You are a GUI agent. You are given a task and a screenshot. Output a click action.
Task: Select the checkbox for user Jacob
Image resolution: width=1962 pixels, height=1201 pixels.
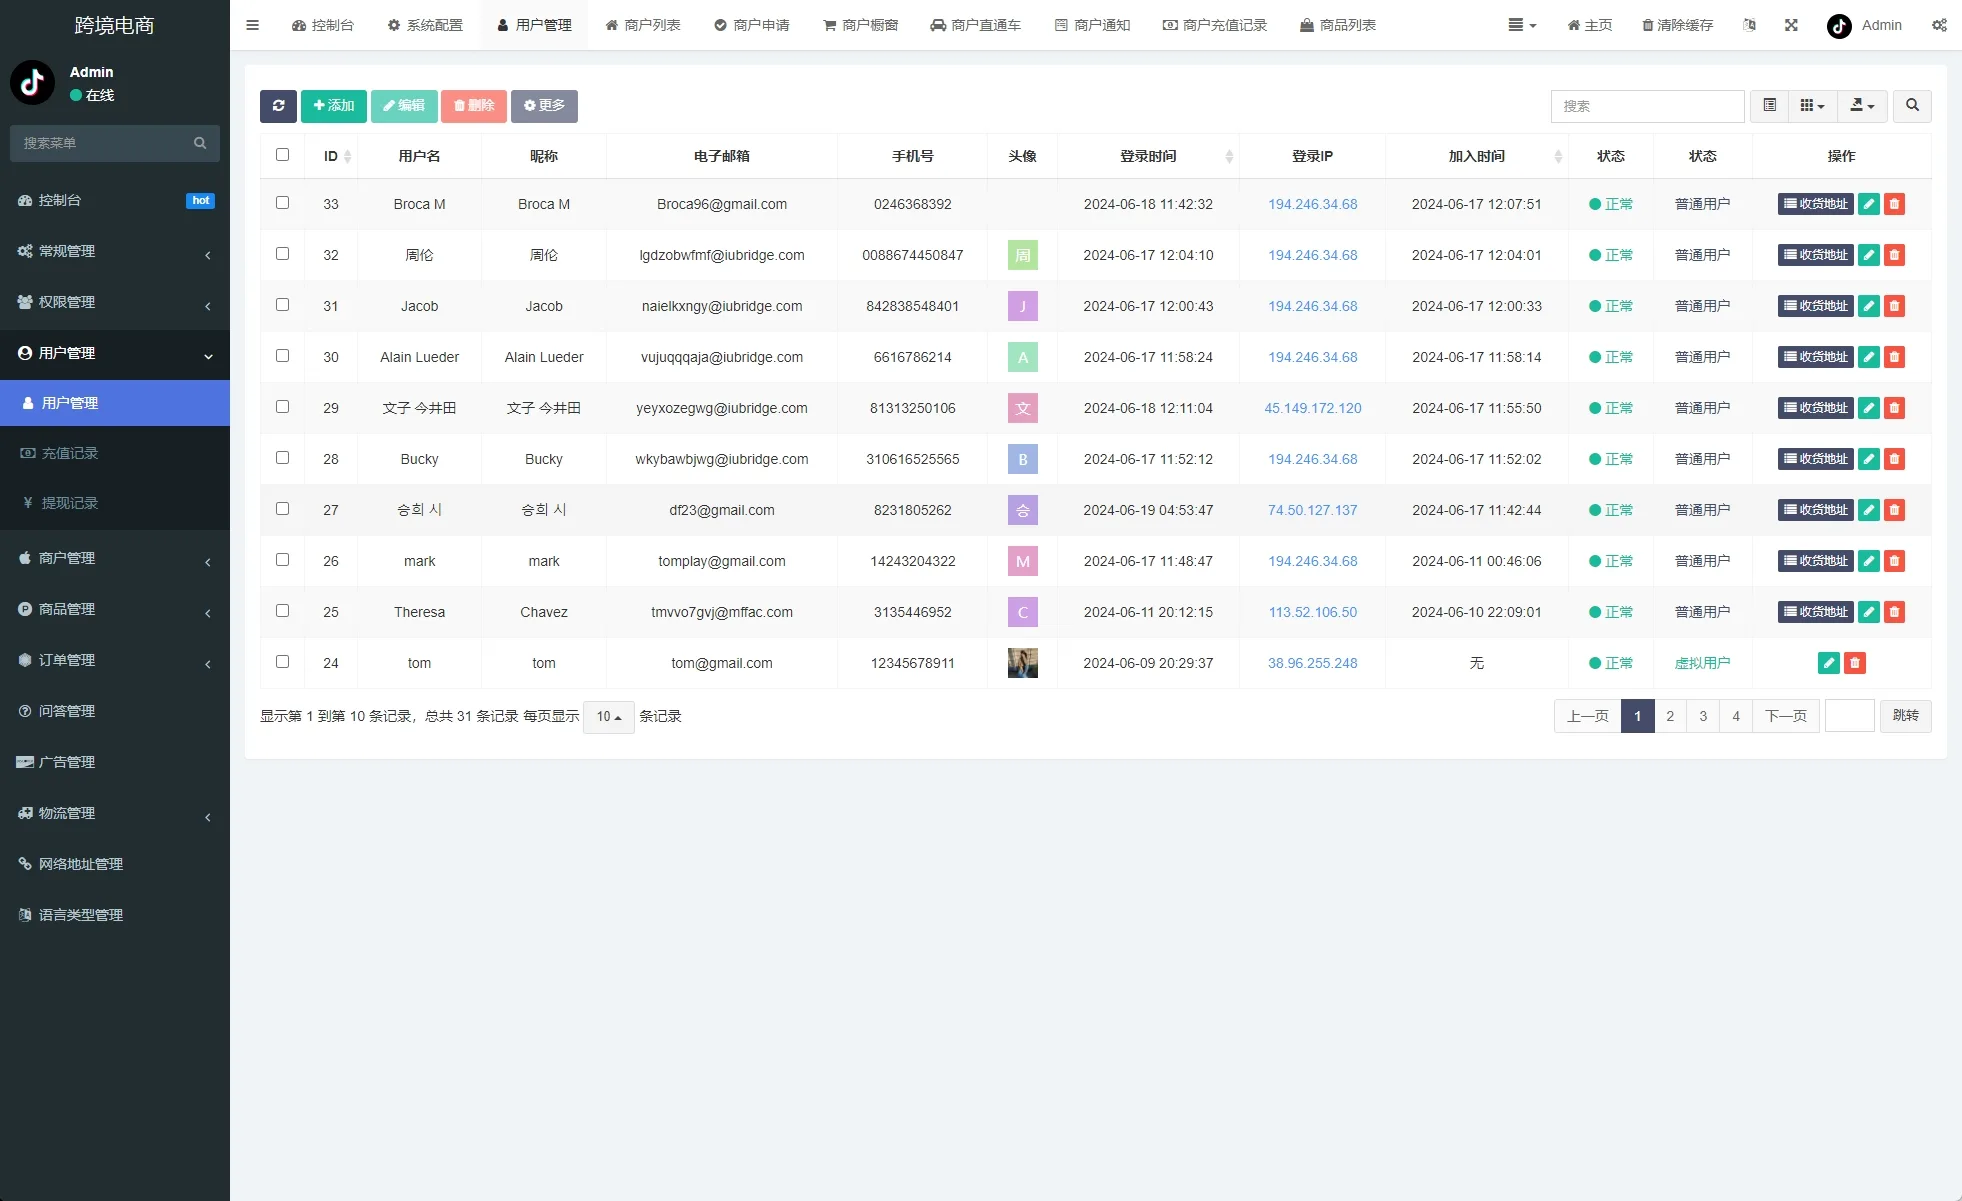point(283,306)
